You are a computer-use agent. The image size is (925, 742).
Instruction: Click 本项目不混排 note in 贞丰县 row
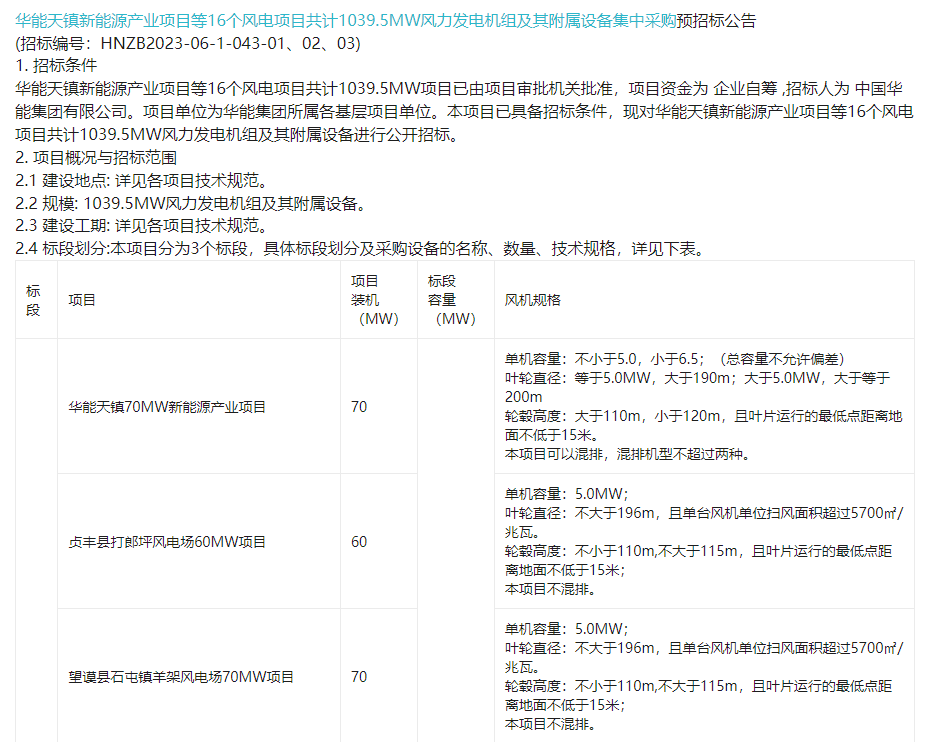(x=551, y=589)
